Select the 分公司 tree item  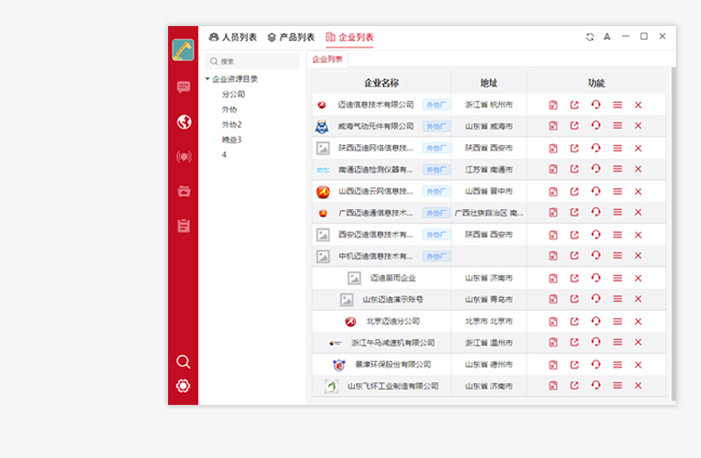click(233, 94)
